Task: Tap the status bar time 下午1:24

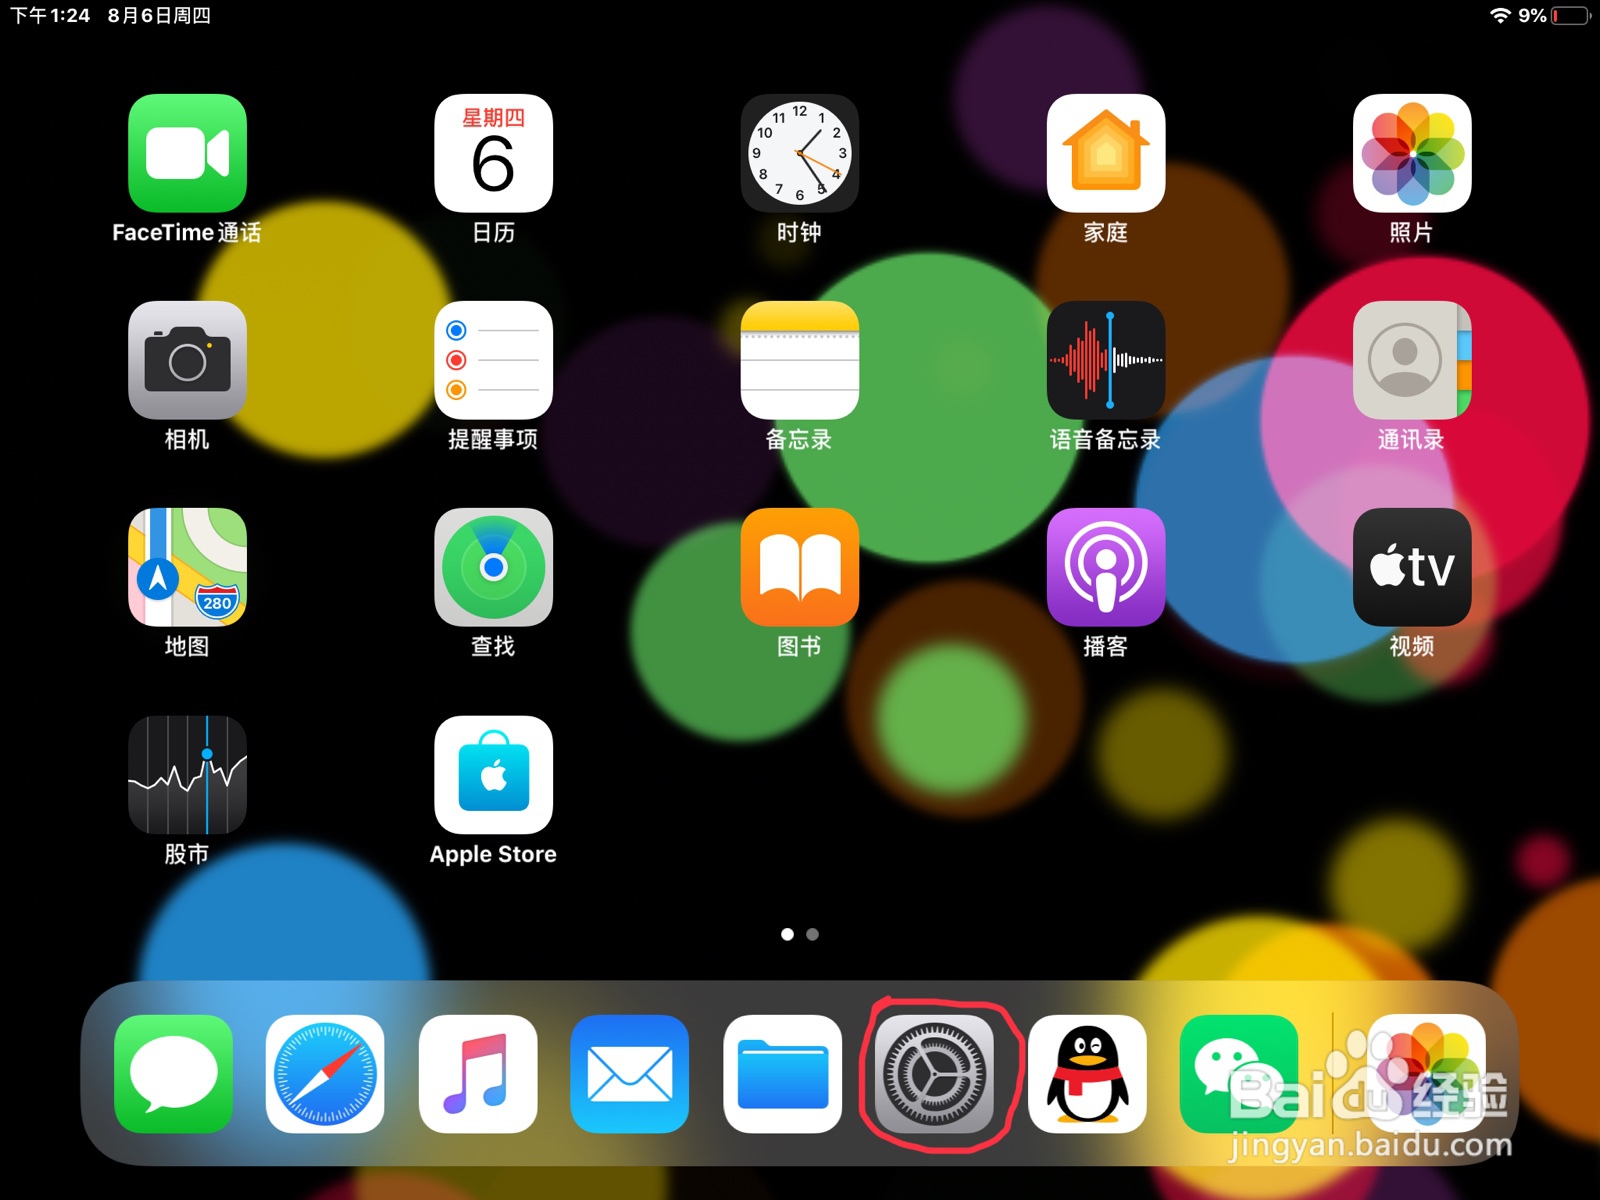Action: pos(50,15)
